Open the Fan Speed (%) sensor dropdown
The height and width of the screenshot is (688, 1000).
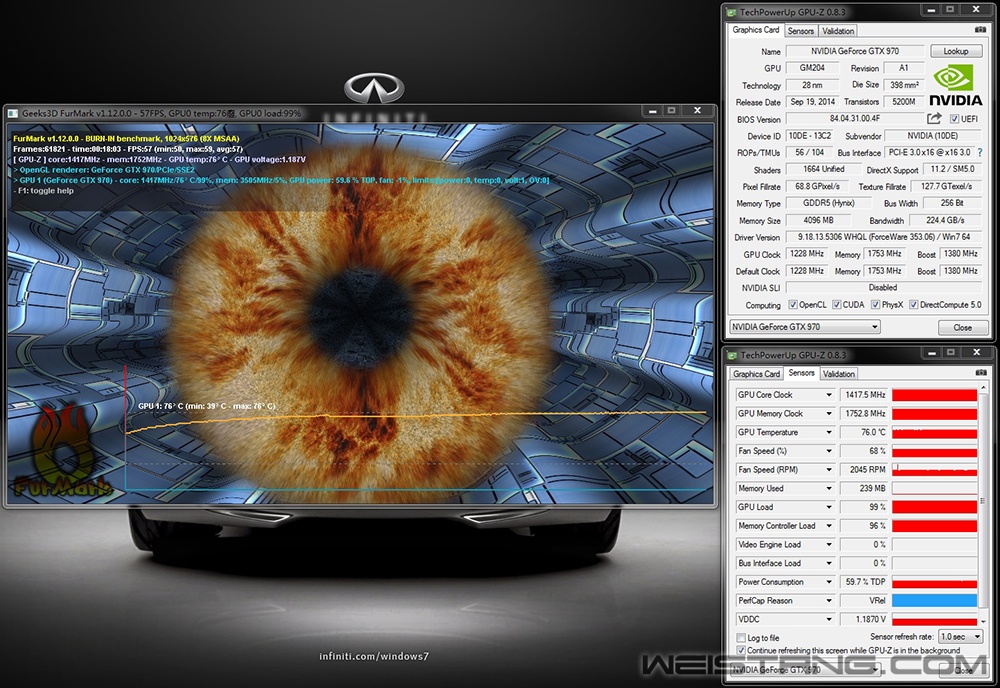(829, 451)
